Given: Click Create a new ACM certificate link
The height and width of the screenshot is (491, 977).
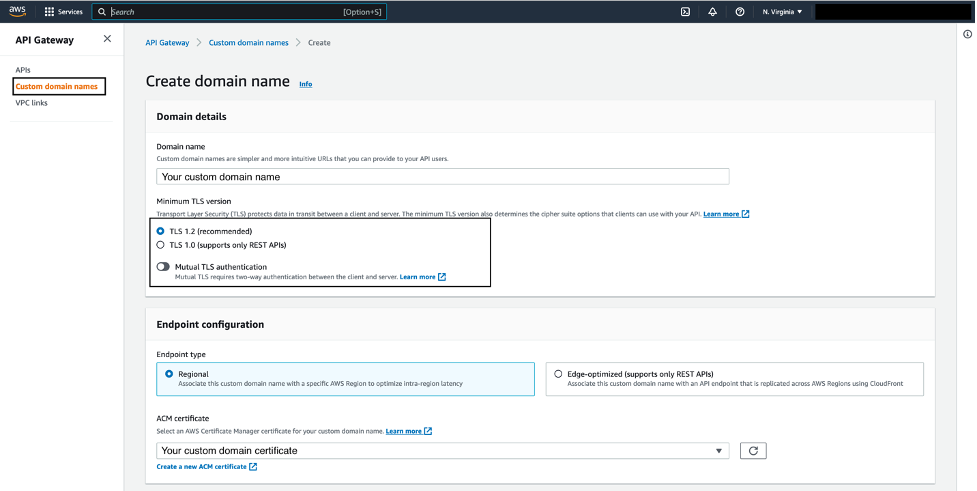Looking at the screenshot, I should point(201,466).
